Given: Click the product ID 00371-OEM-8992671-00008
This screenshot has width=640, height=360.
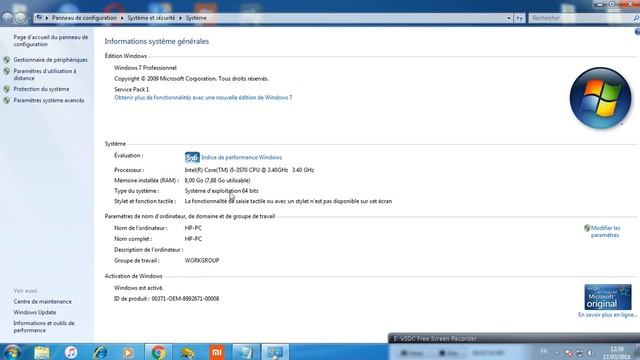Looking at the screenshot, I should click(185, 299).
